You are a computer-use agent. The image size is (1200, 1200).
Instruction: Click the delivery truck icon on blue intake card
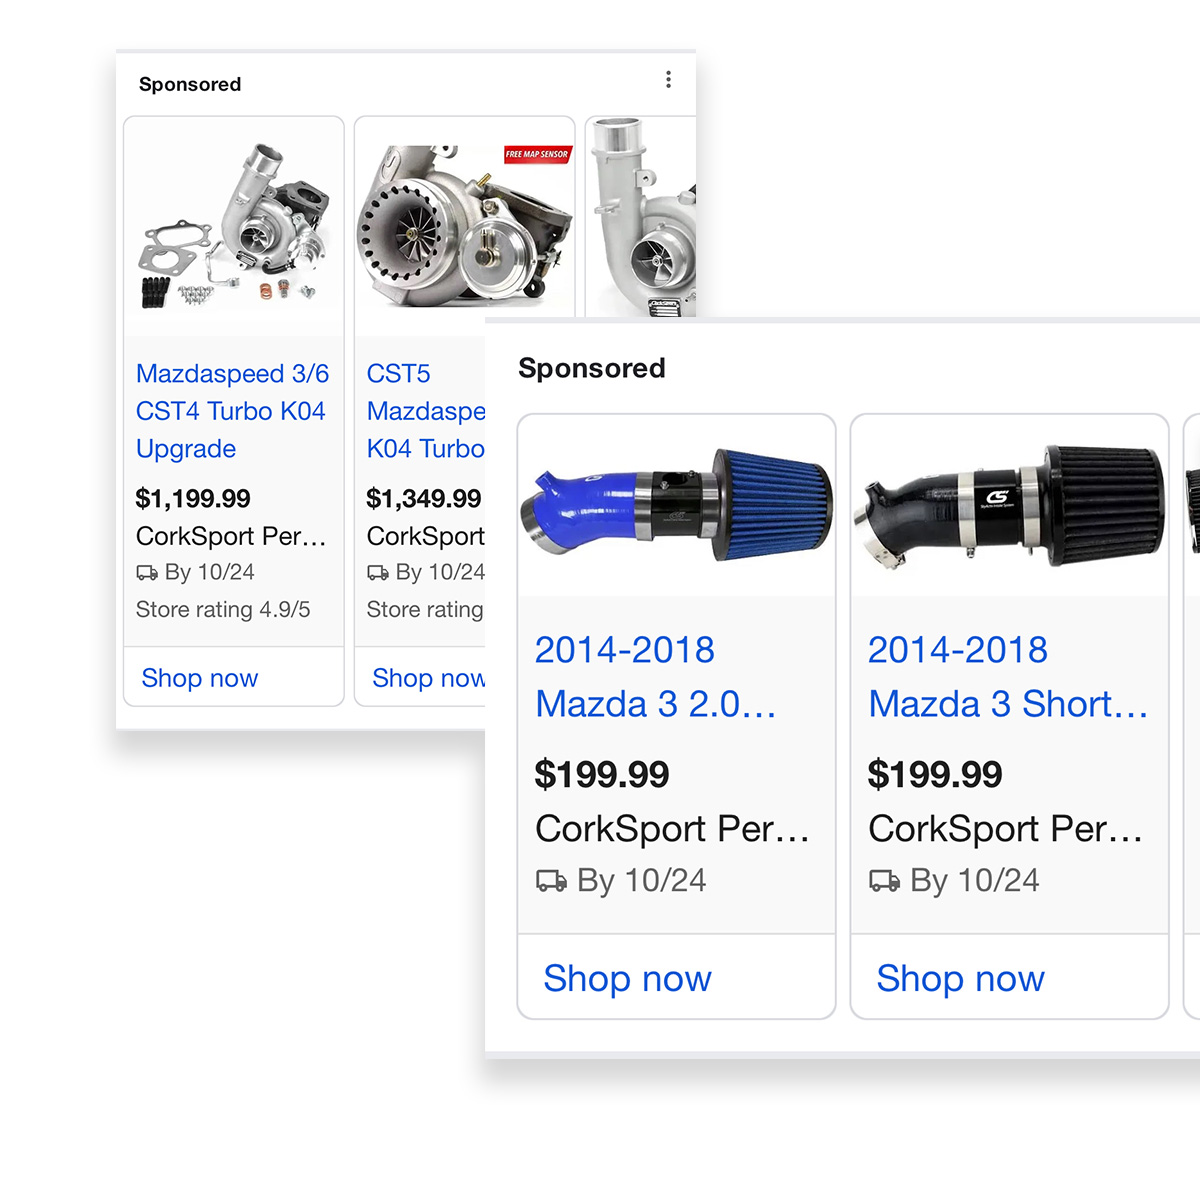pyautogui.click(x=551, y=881)
